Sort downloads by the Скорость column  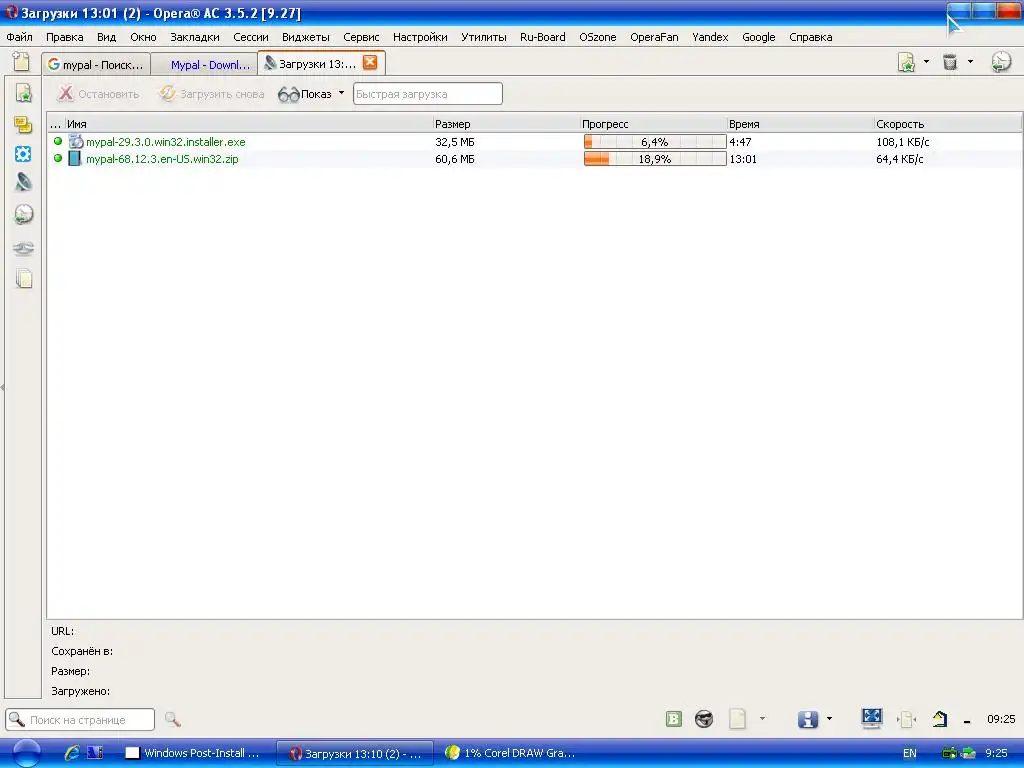948,123
